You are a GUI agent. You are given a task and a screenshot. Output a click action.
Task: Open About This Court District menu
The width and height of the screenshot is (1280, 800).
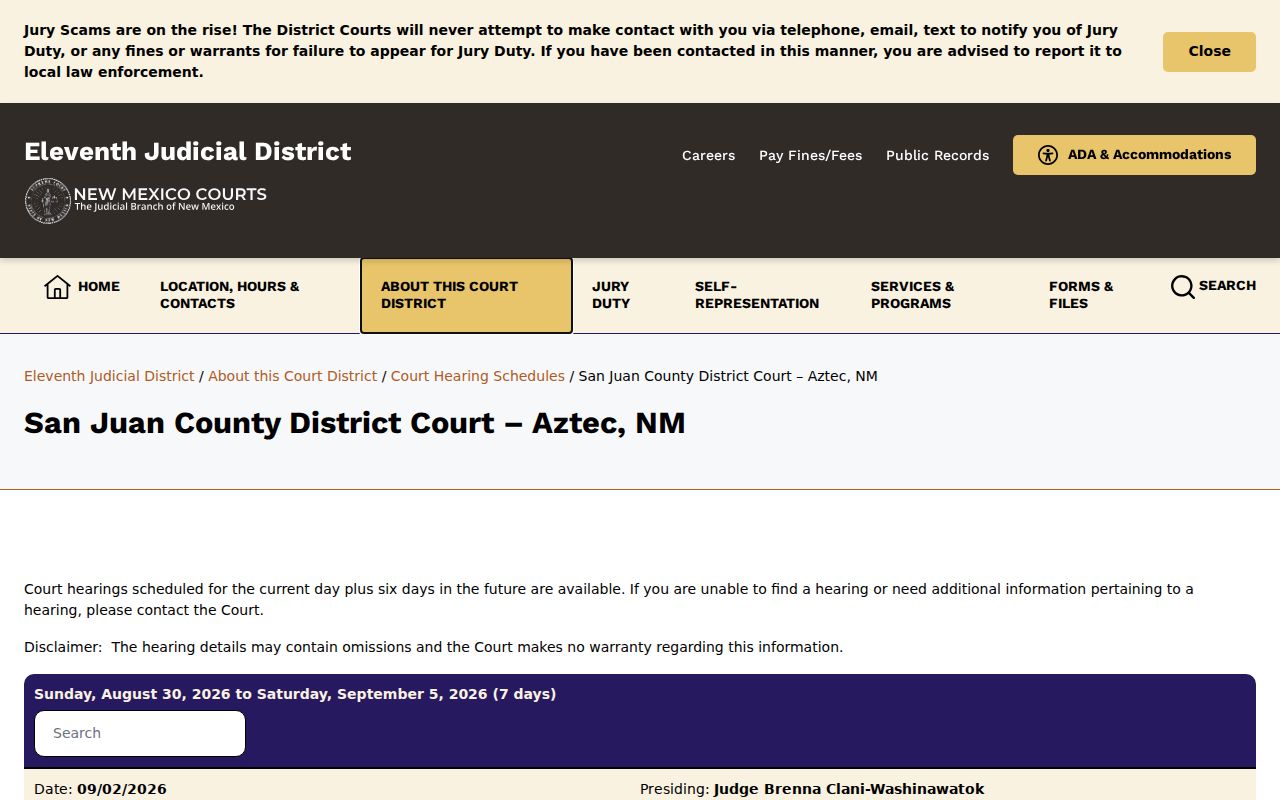pos(466,295)
